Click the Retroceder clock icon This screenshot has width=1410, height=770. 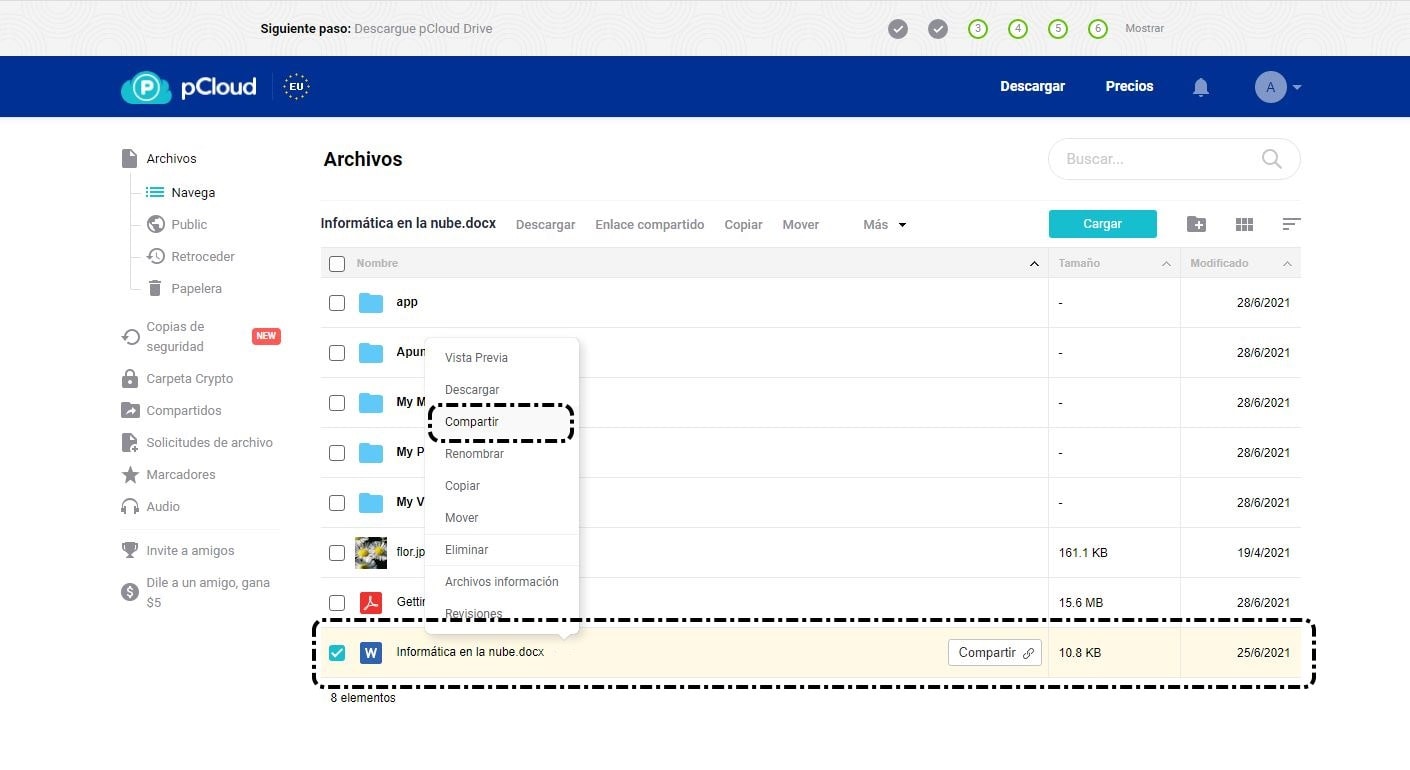pos(155,256)
